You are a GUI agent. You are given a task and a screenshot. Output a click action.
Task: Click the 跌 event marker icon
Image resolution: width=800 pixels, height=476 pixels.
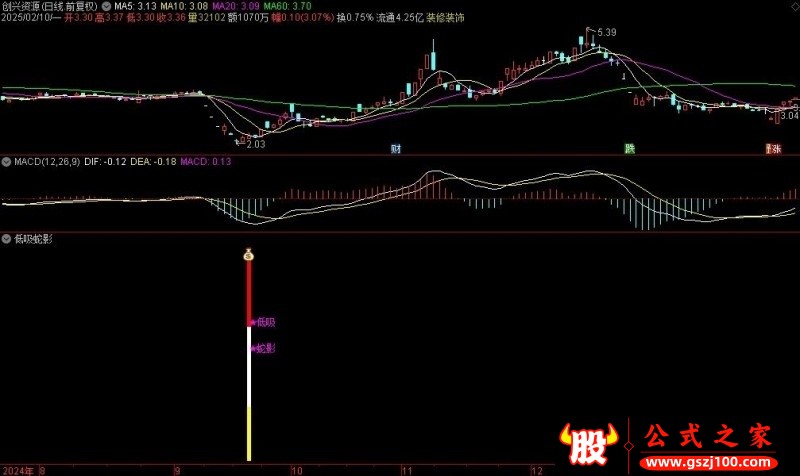[x=630, y=148]
